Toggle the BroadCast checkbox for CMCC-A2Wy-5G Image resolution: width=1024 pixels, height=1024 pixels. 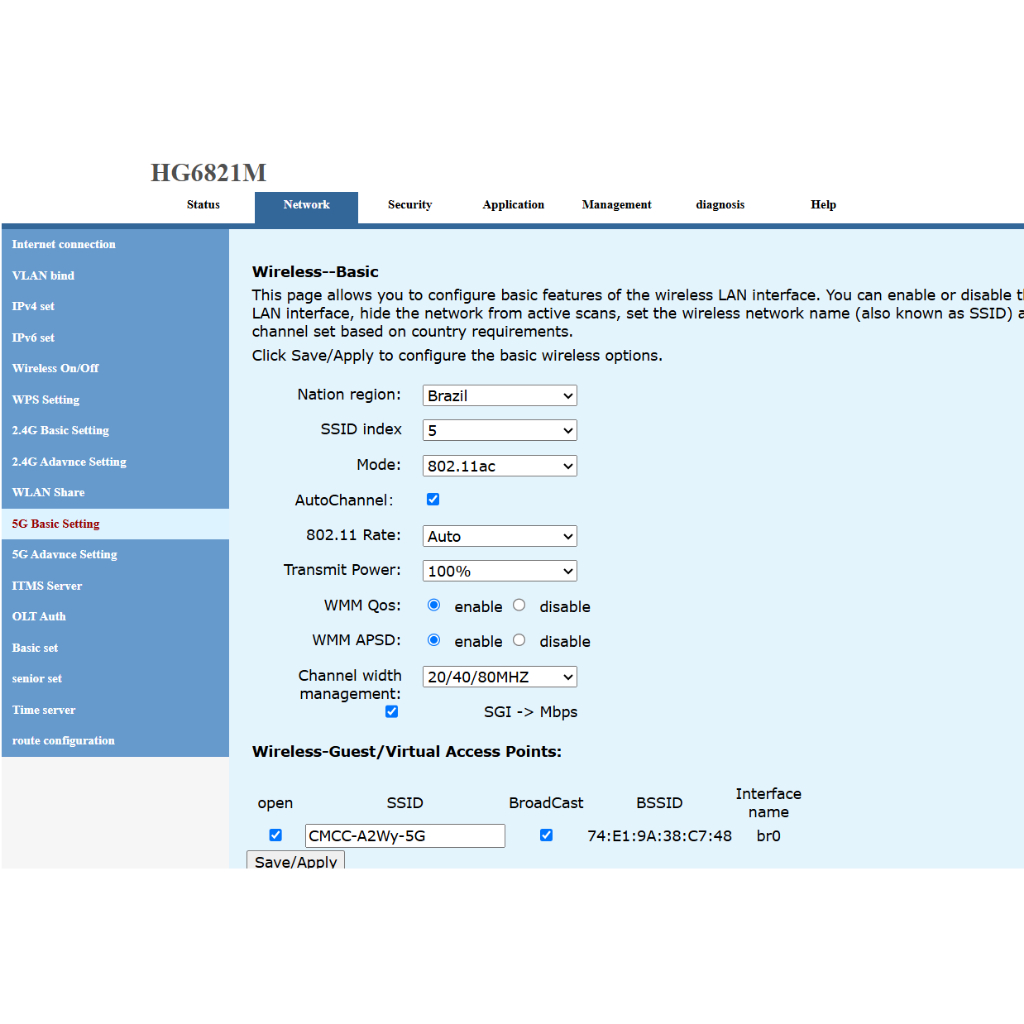[546, 835]
